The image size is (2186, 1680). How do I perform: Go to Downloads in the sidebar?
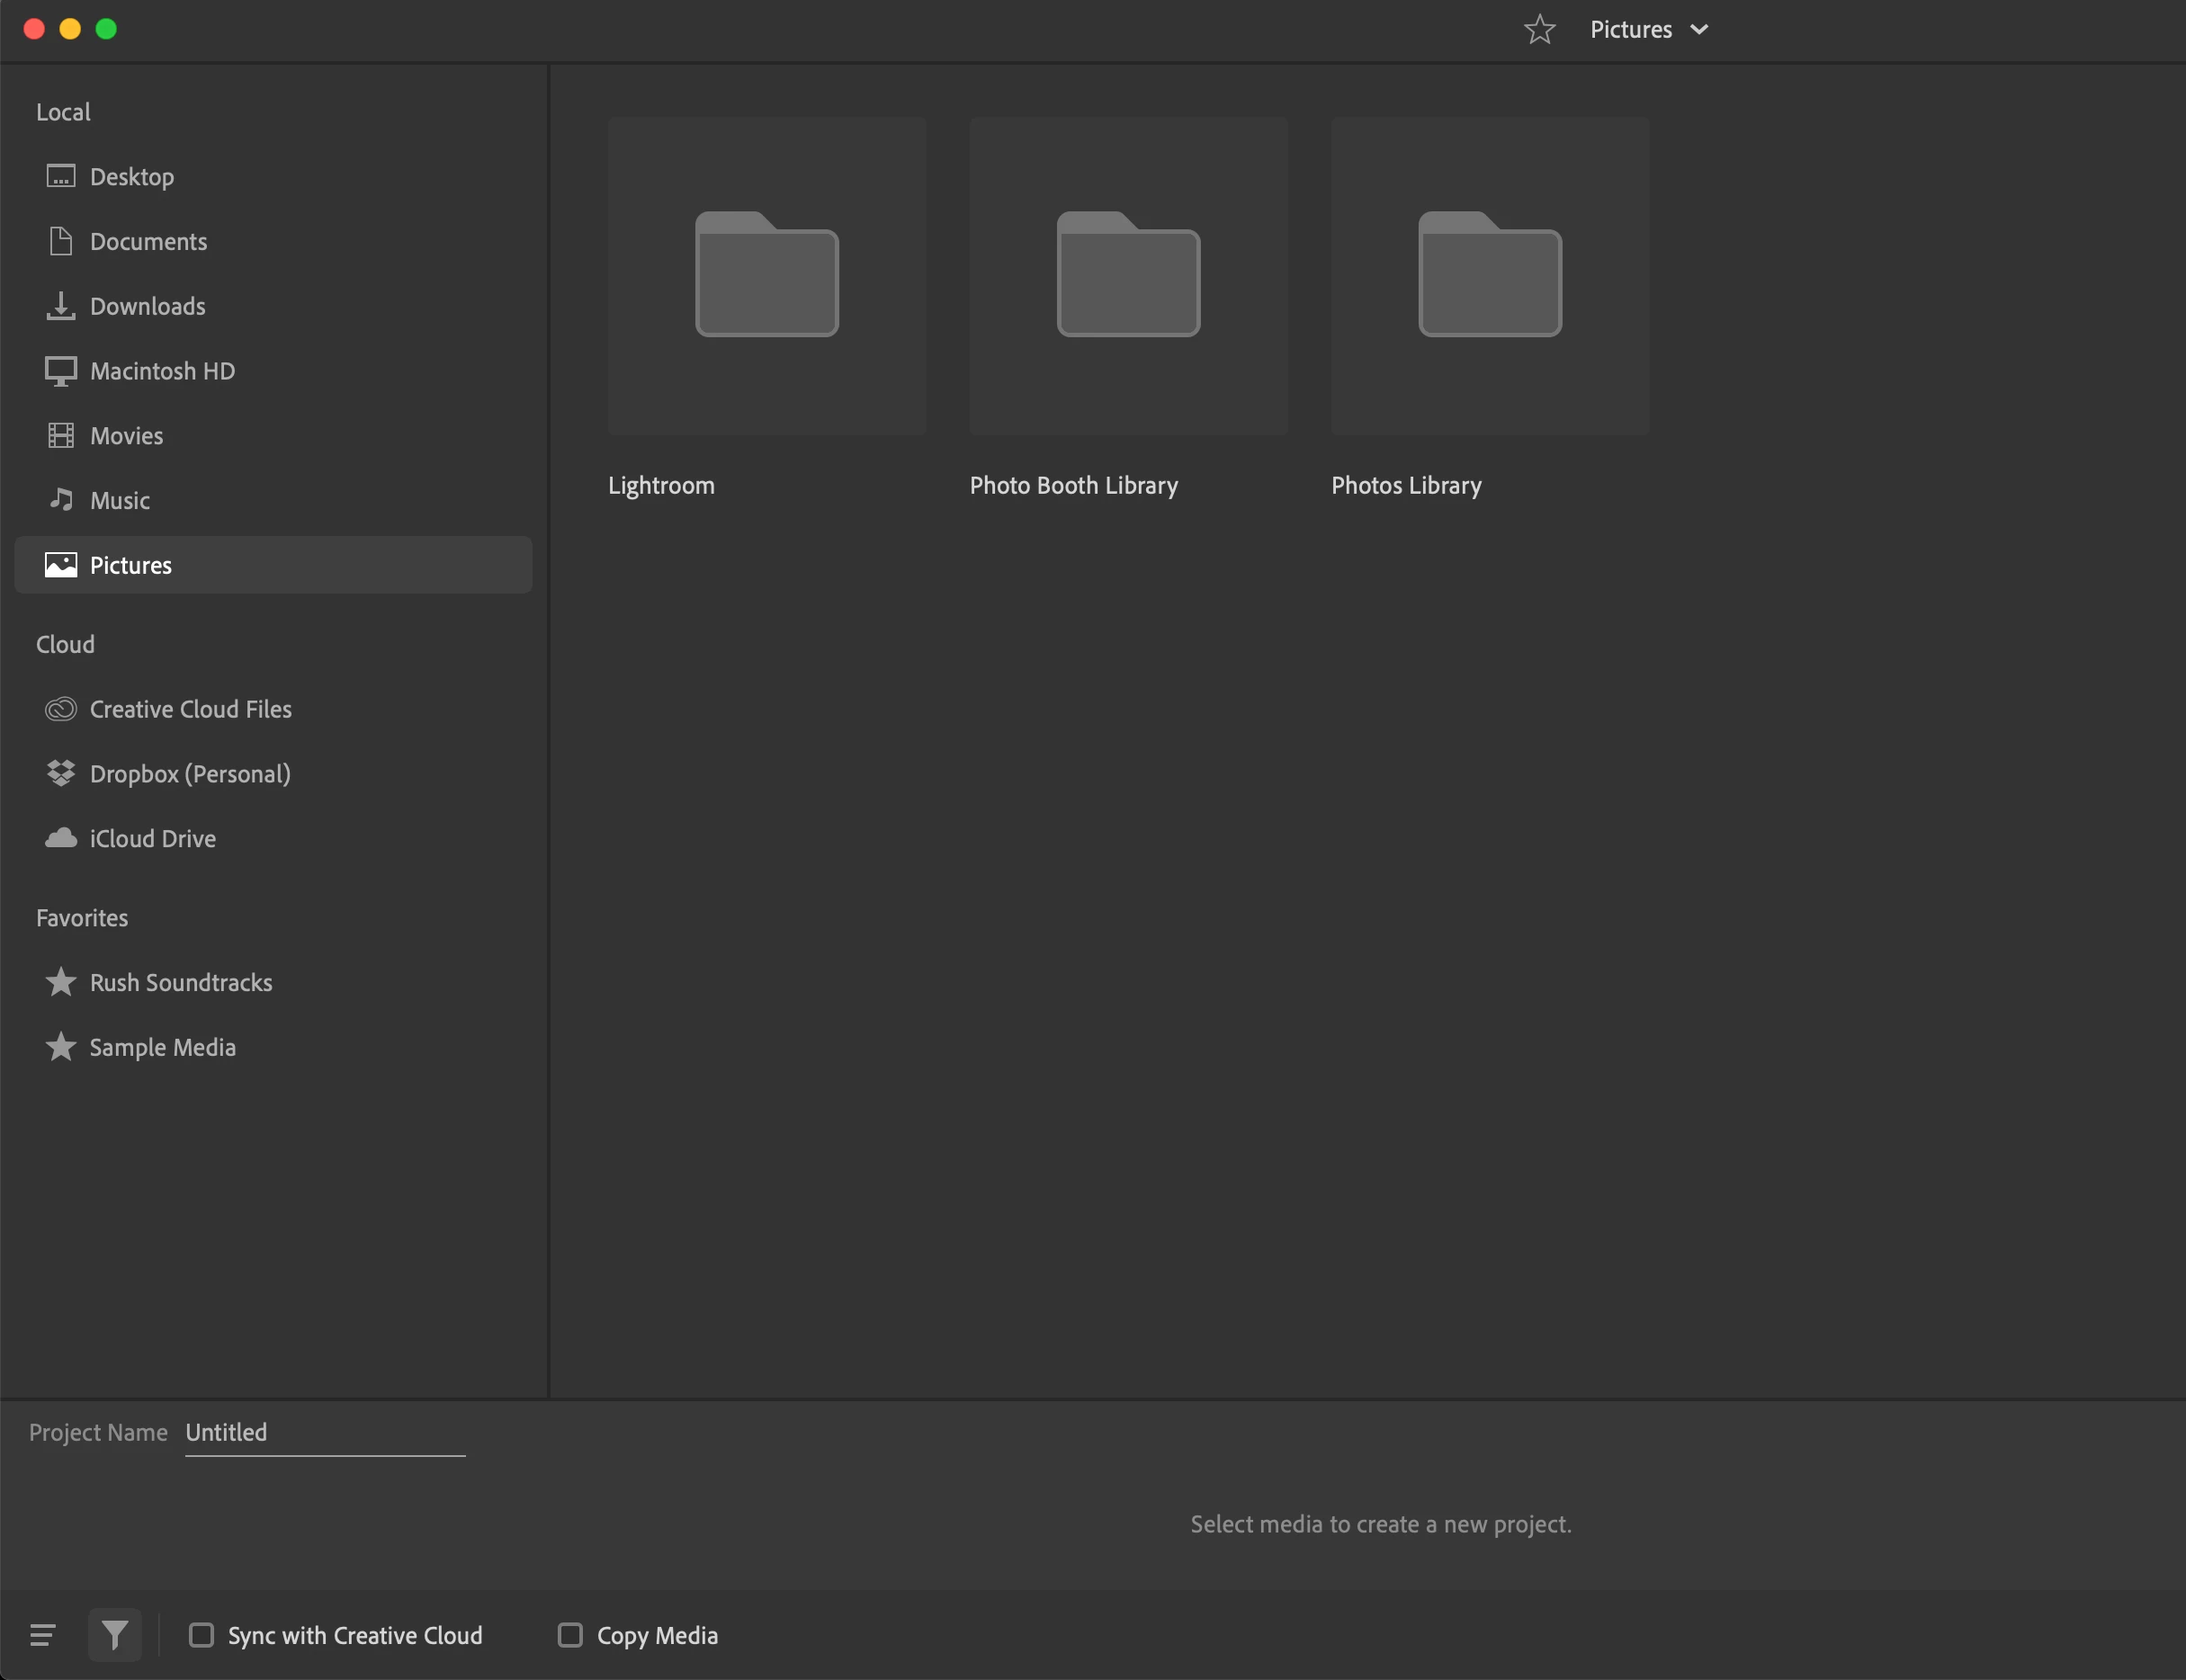coord(147,306)
